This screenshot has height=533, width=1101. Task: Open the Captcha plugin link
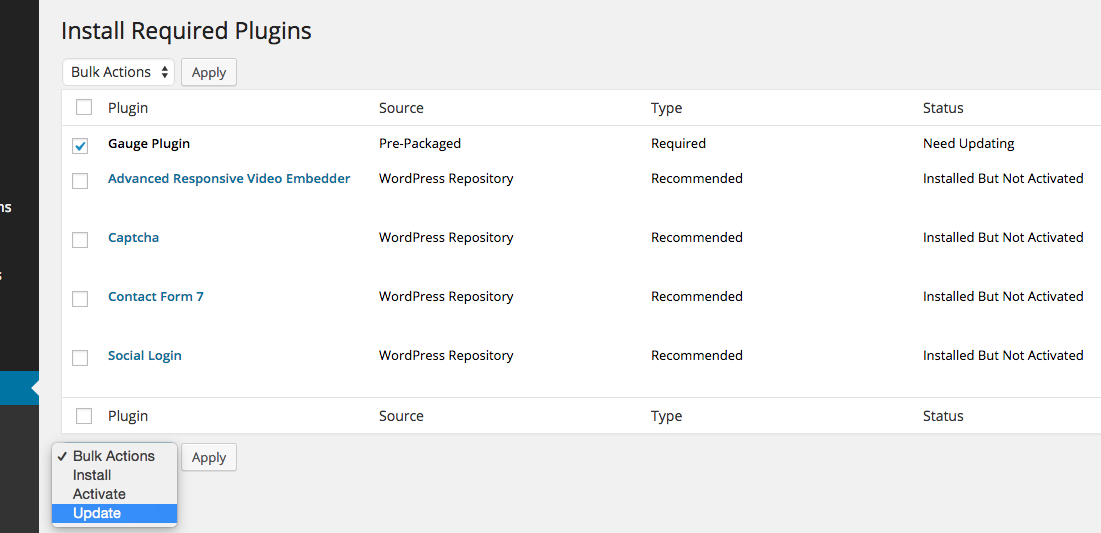133,237
